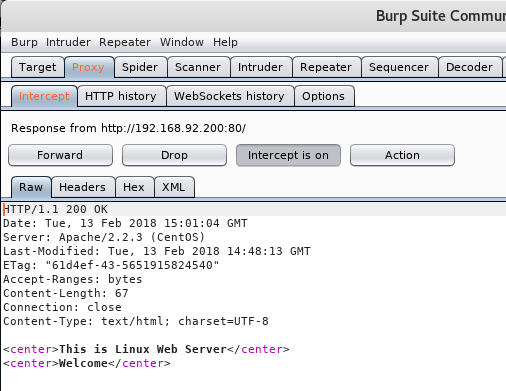
Task: Switch to the Hex view tab
Action: coord(134,187)
